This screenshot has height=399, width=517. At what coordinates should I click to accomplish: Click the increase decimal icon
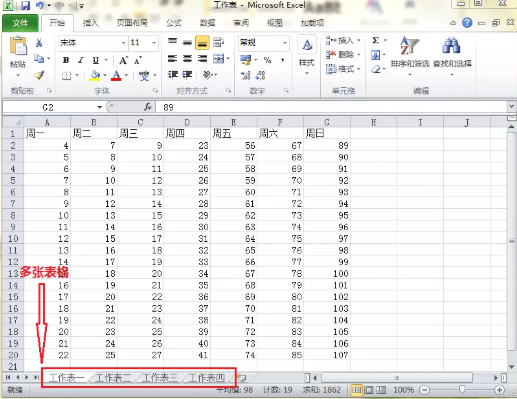pos(246,75)
